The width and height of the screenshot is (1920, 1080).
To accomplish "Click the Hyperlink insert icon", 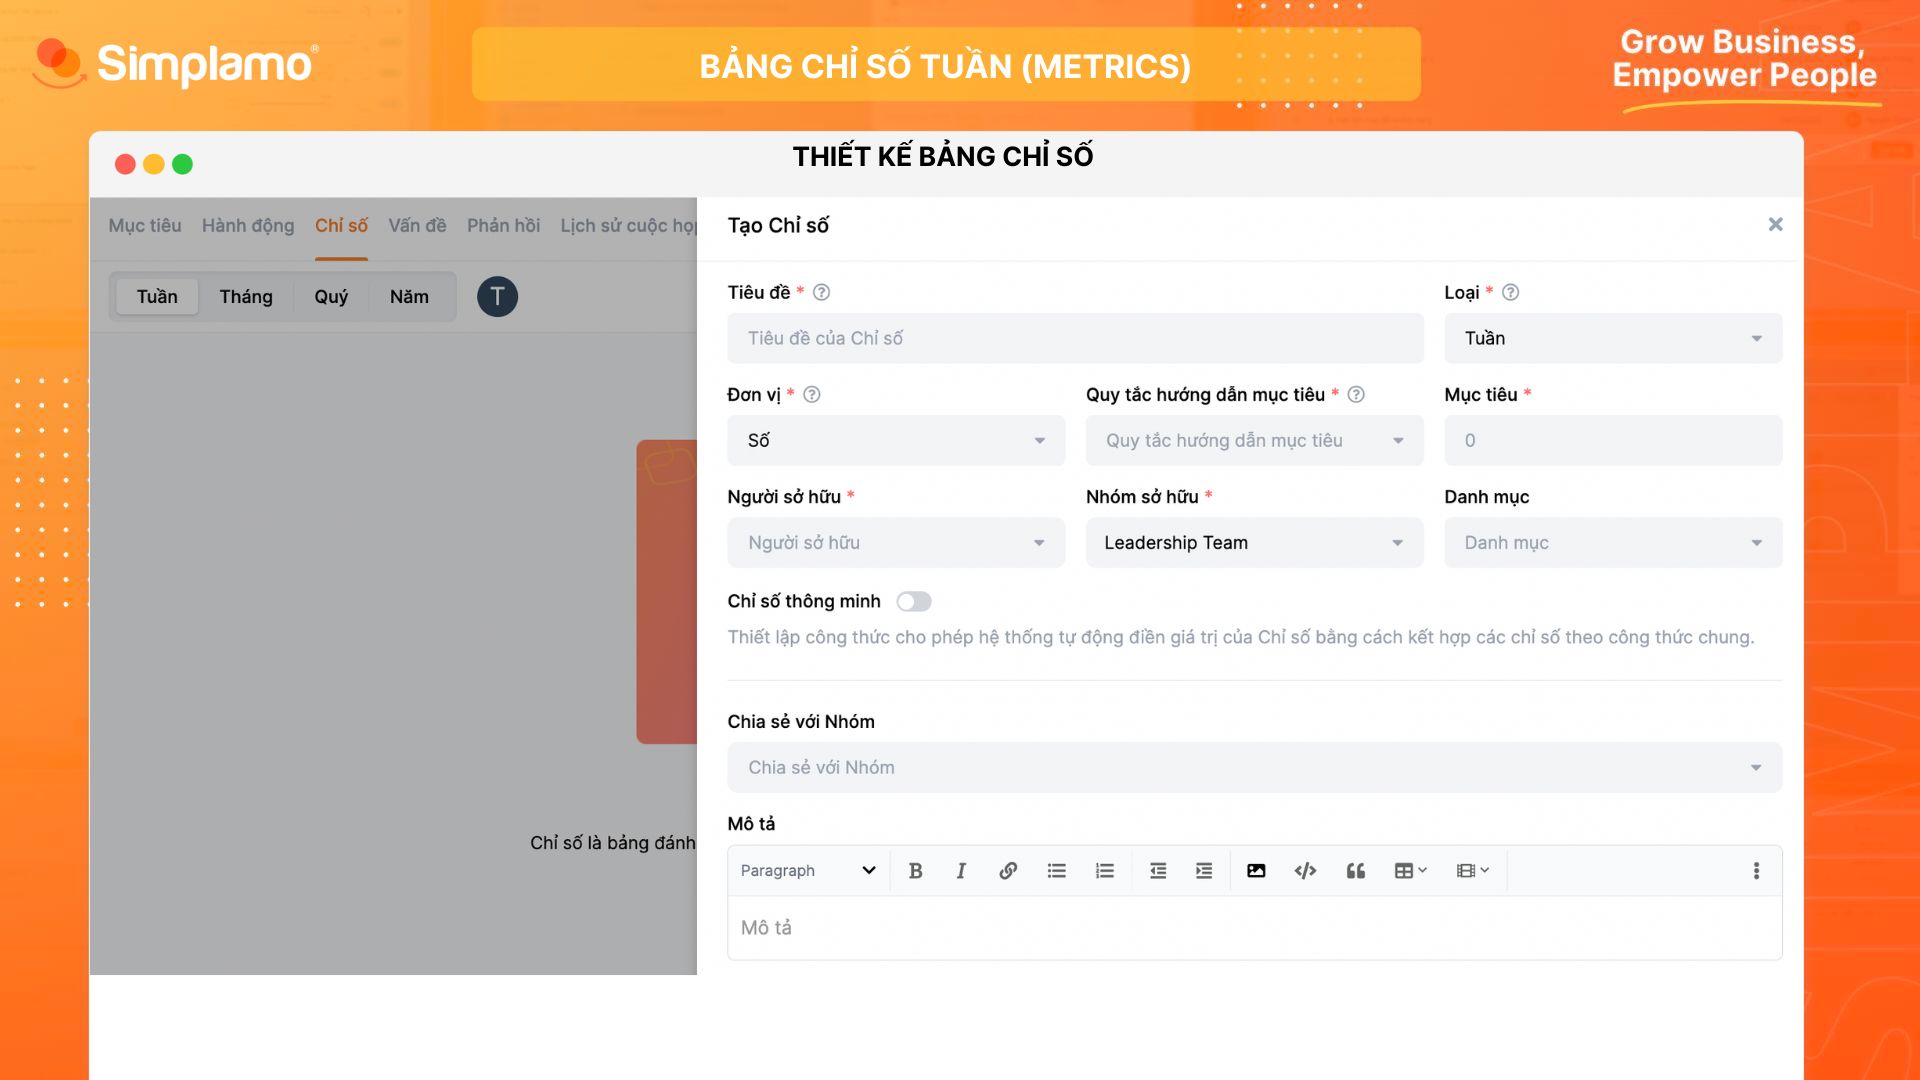I will (1007, 869).
